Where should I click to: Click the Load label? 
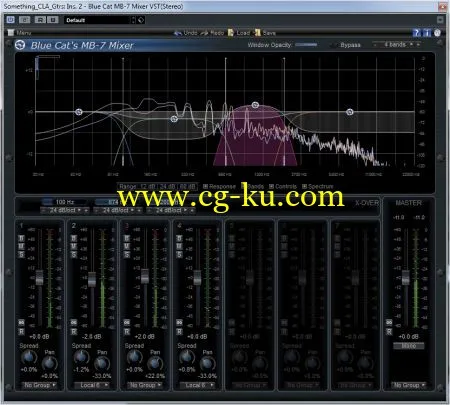[243, 33]
